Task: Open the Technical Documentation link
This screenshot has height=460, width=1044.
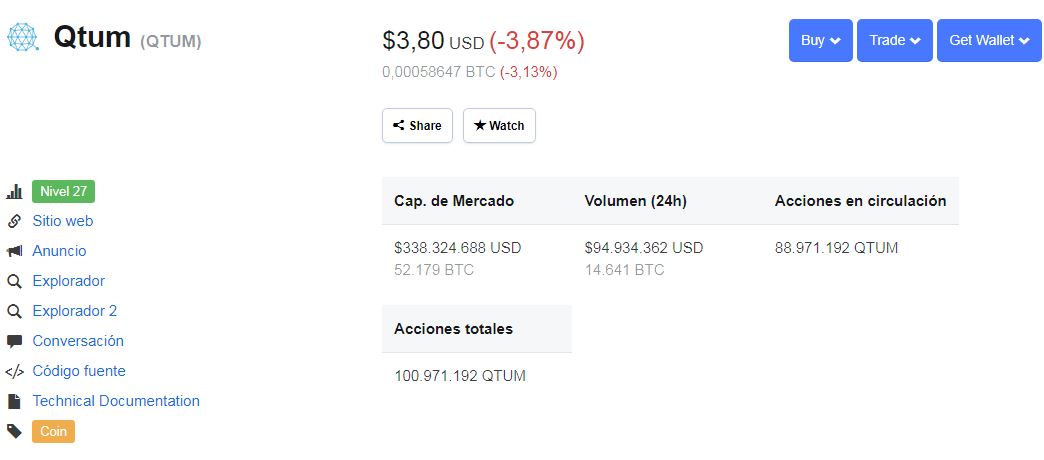Action: 116,401
